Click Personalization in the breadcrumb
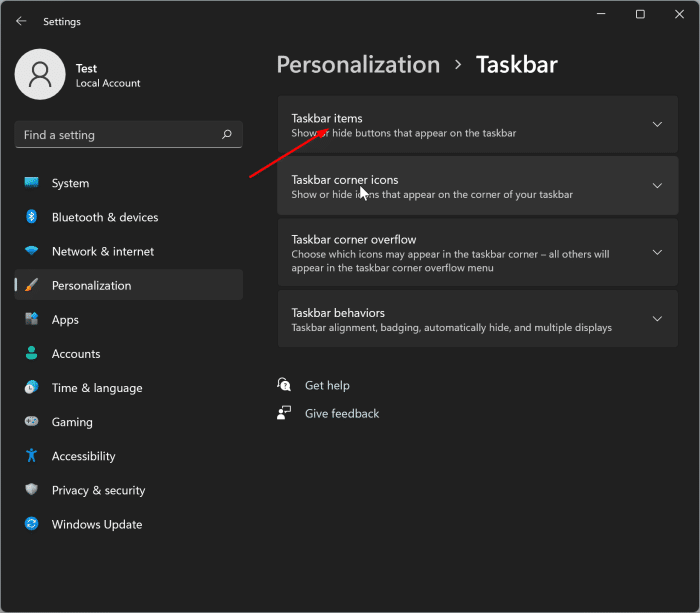 358,64
